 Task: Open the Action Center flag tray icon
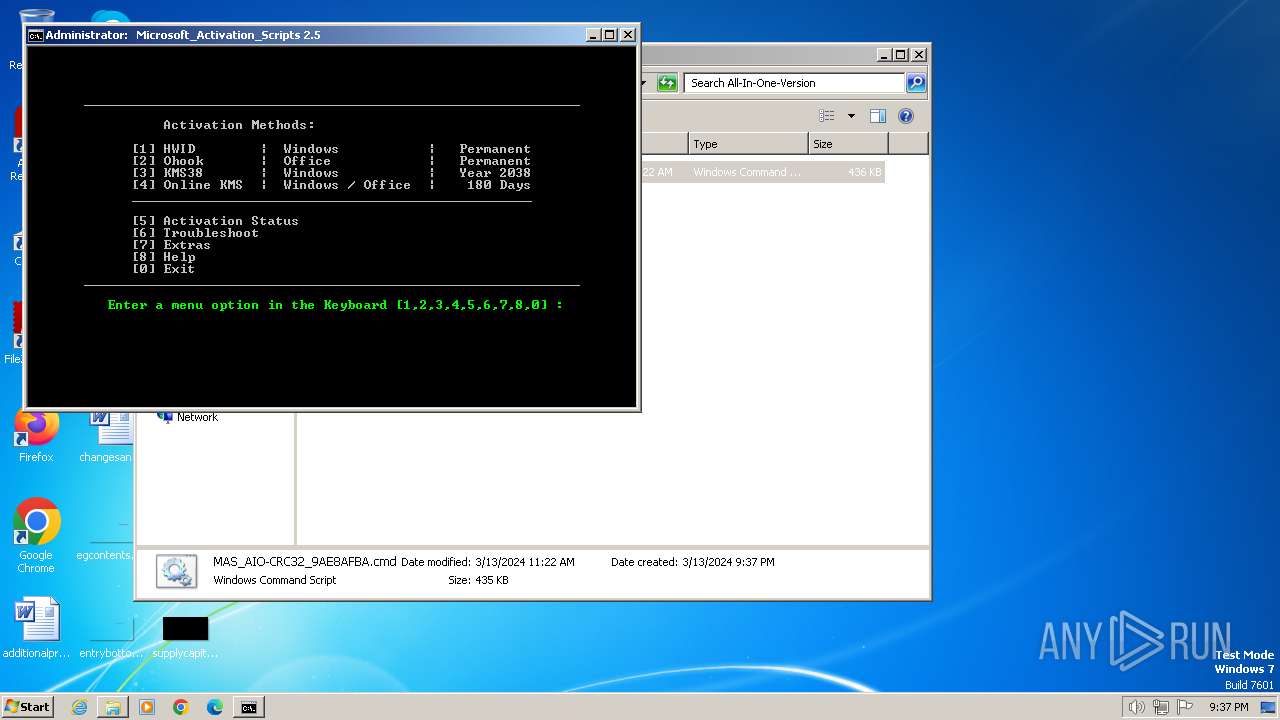coord(1185,707)
